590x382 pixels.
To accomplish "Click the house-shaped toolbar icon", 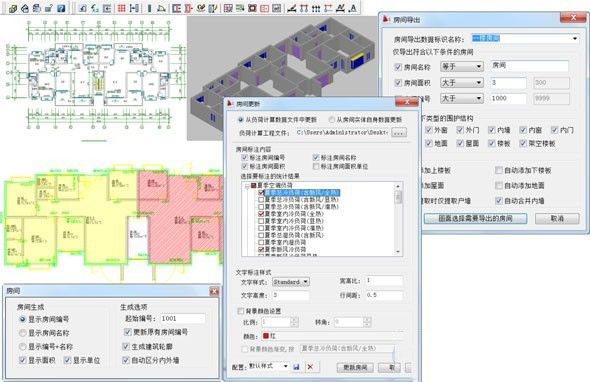I will 25,8.
